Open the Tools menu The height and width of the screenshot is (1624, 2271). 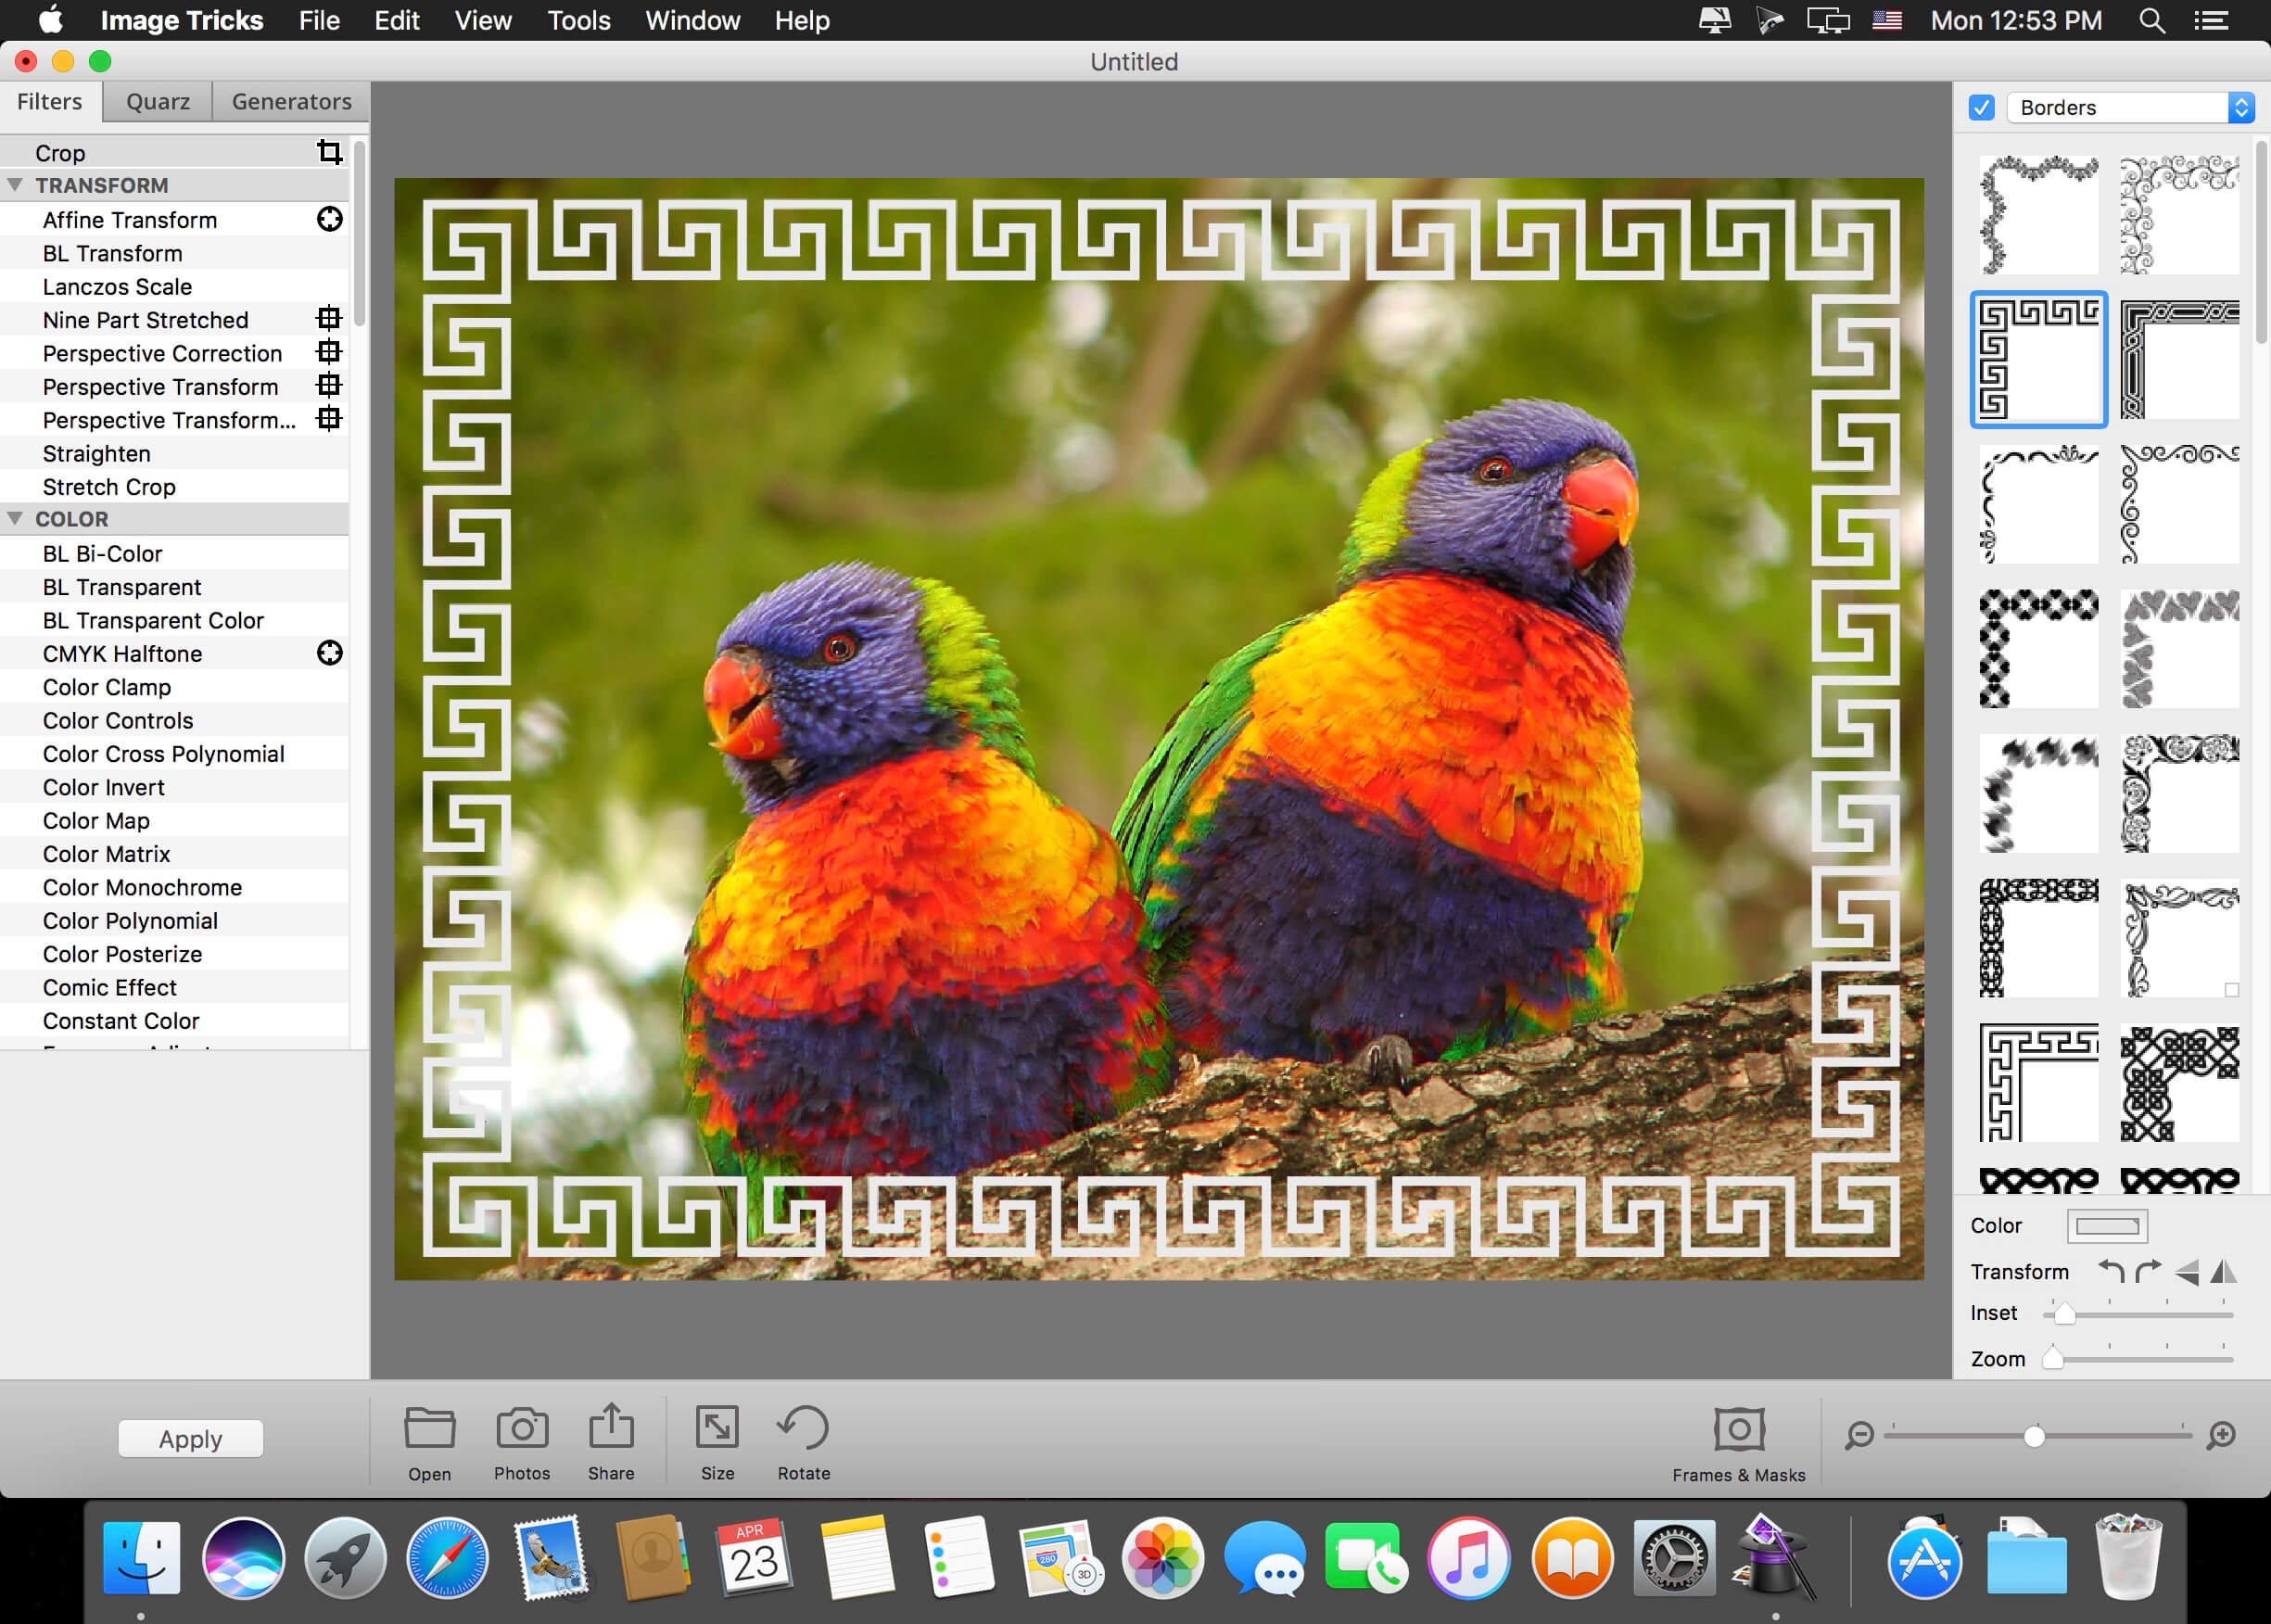(578, 20)
